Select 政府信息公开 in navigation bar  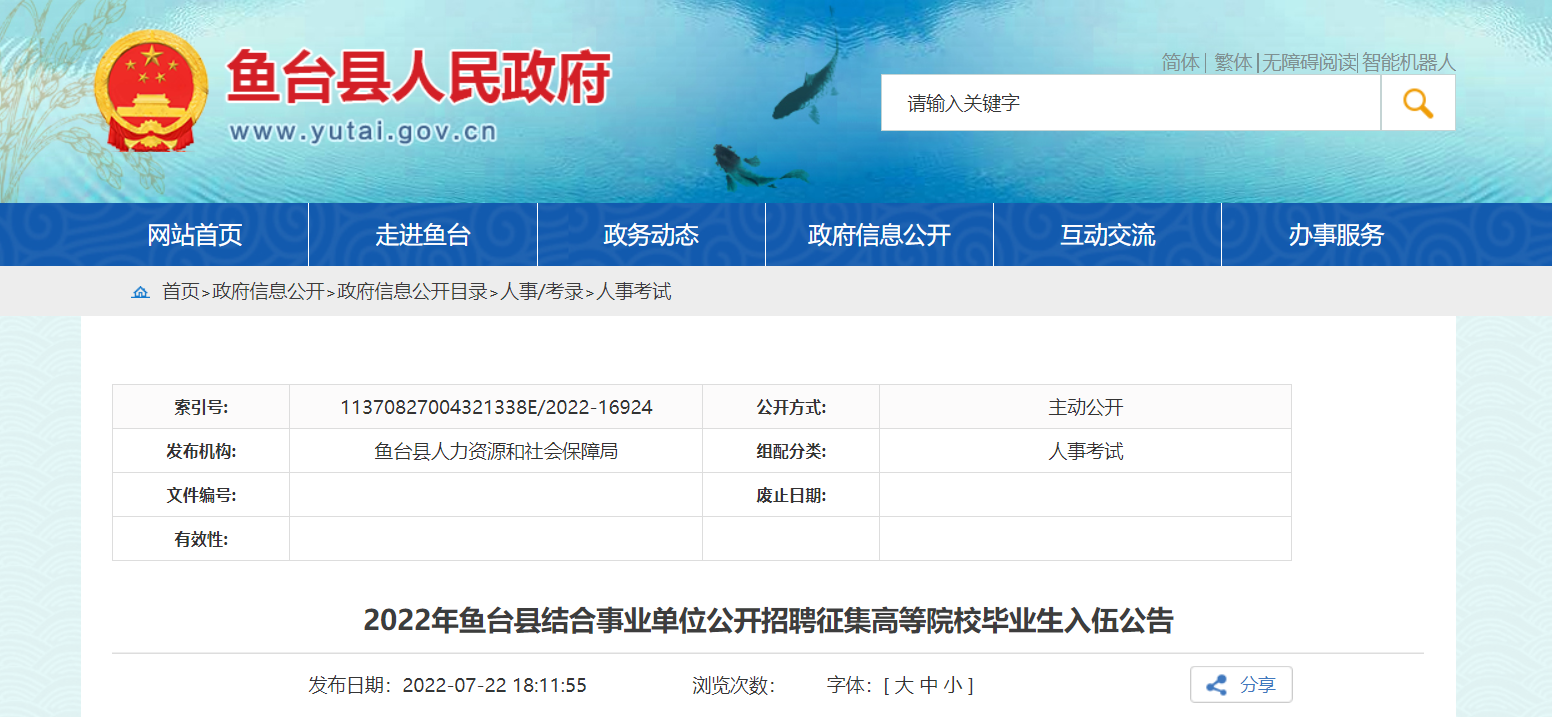879,235
